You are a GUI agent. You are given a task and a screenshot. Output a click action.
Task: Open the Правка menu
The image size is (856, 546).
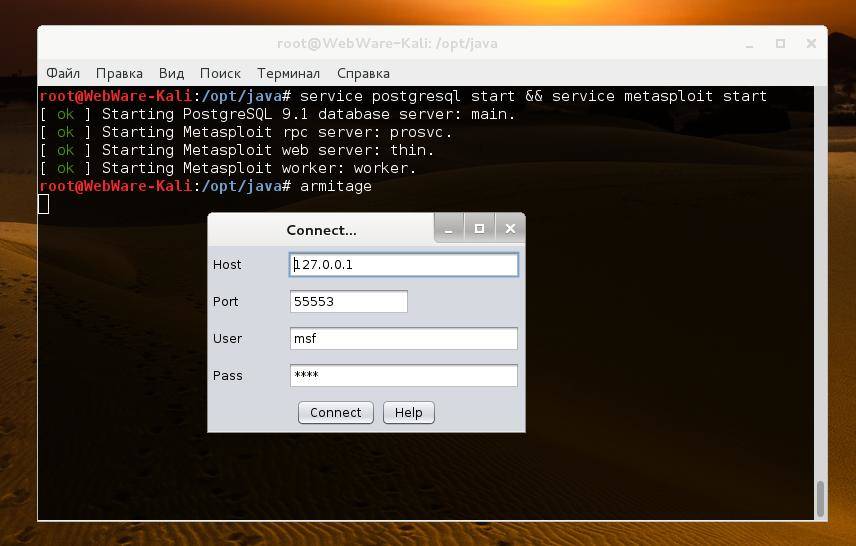(x=119, y=73)
